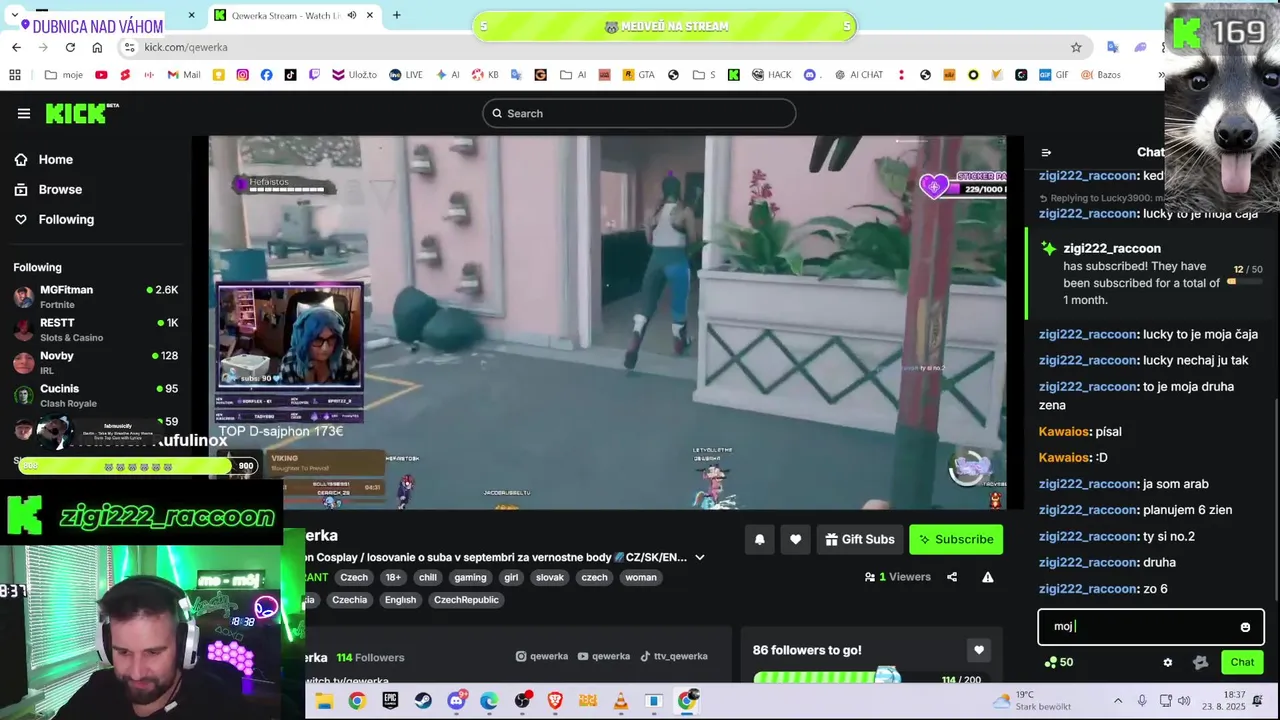The height and width of the screenshot is (720, 1280).
Task: Click the notification bell for Qewerka
Action: point(759,539)
